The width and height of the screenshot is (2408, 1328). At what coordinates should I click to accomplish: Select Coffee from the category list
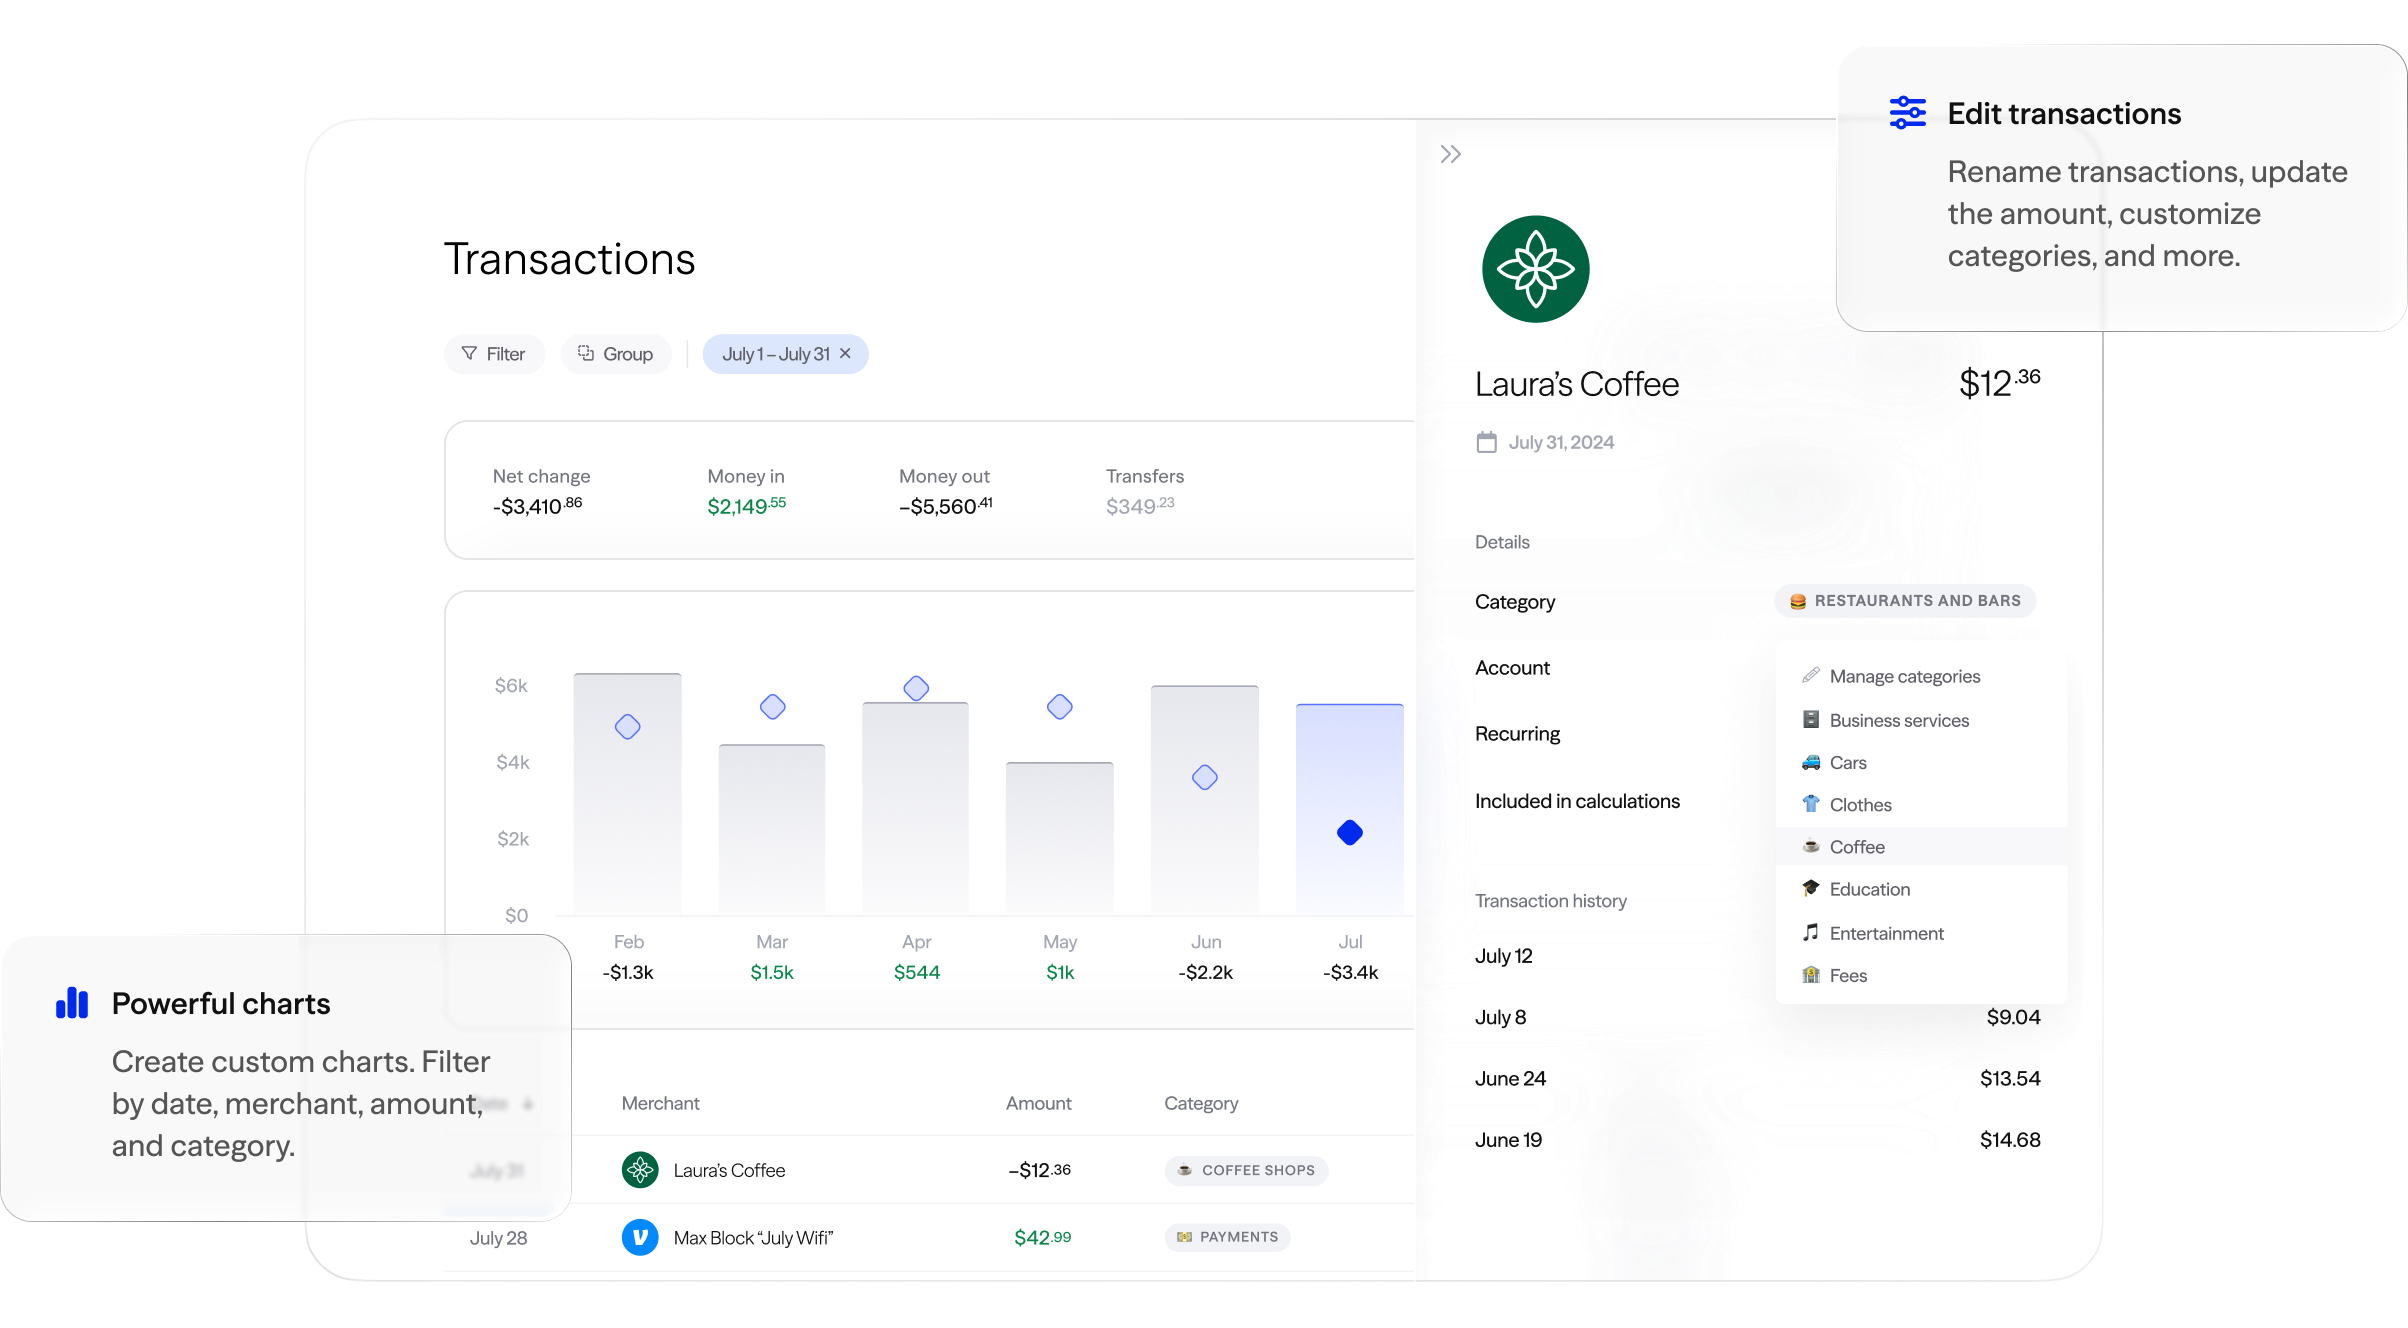click(1856, 847)
